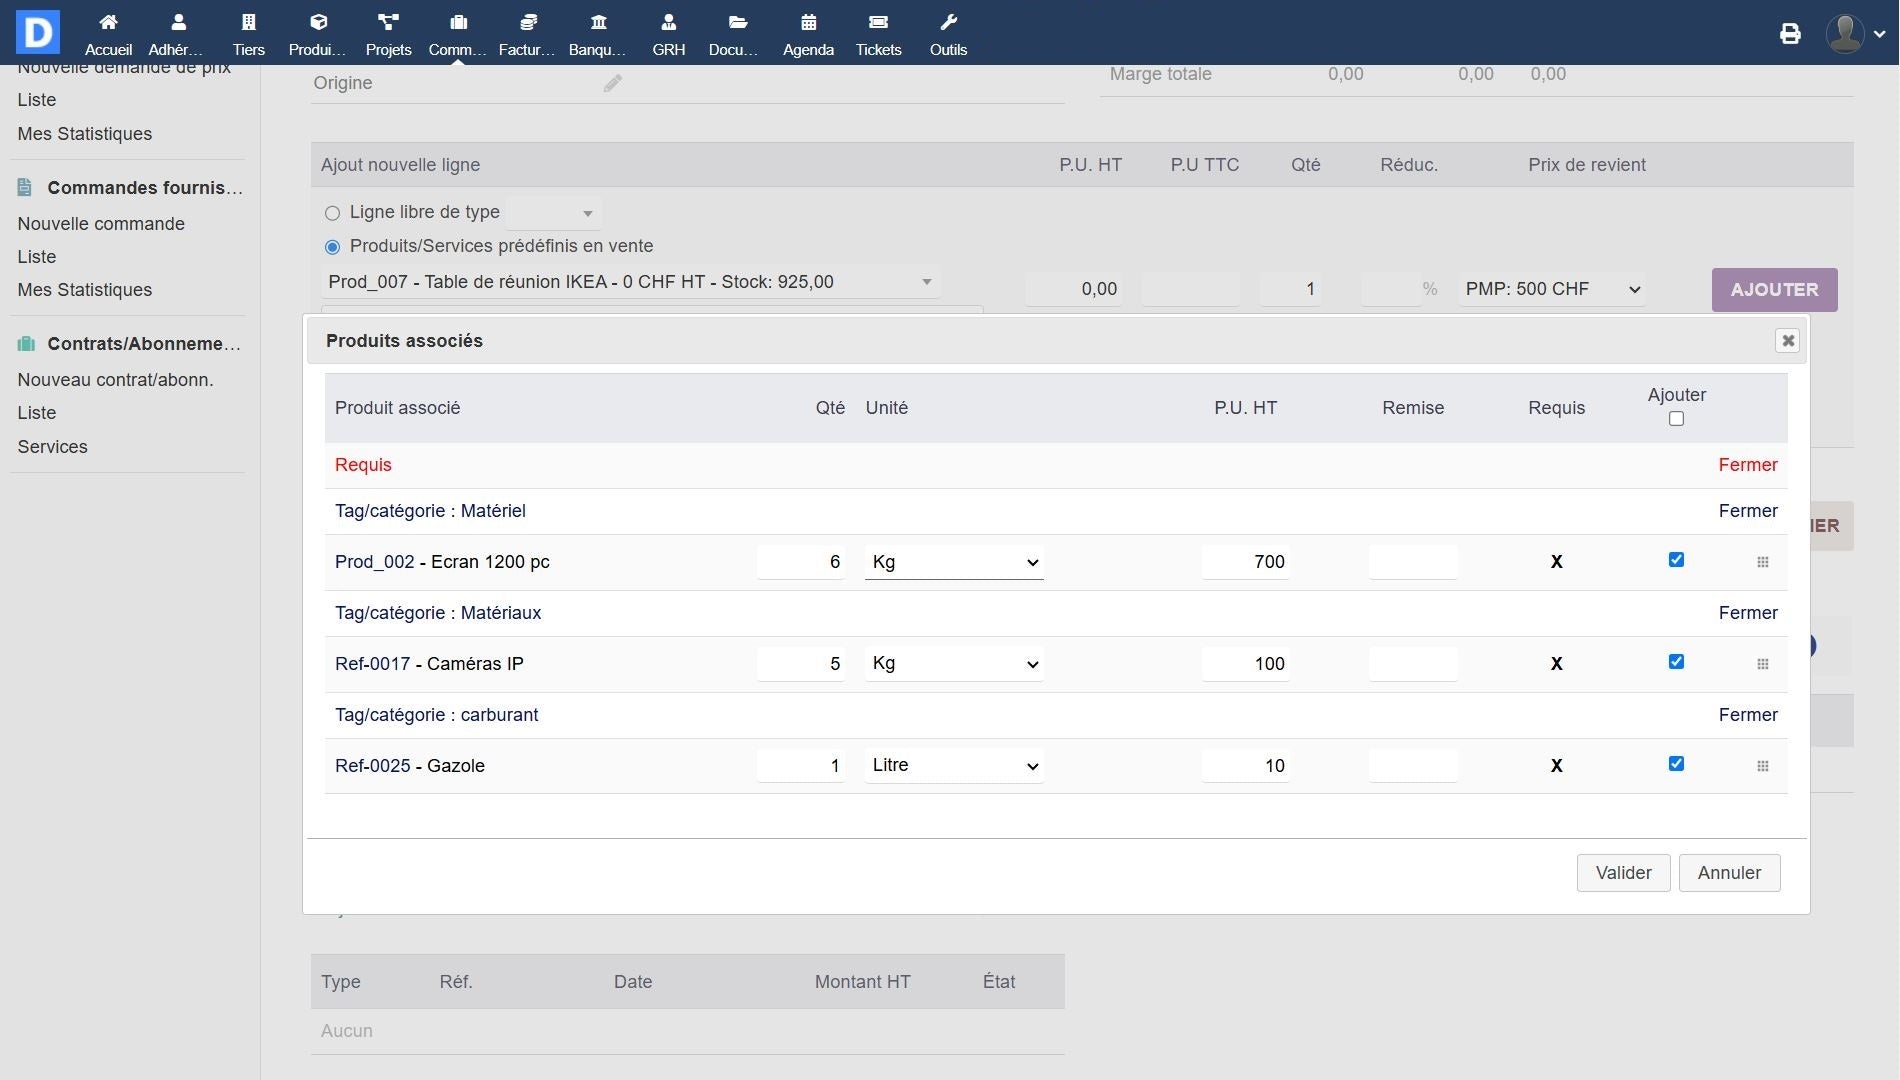This screenshot has width=1900, height=1080.
Task: Close the Produits associés dialog
Action: pyautogui.click(x=1787, y=341)
